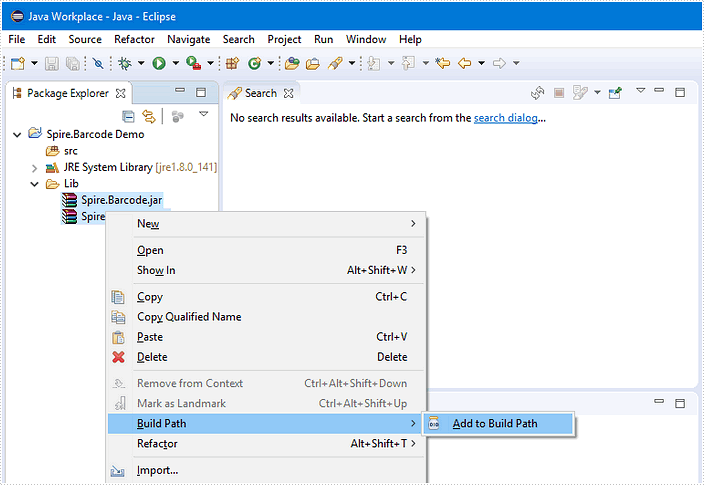Open Search toolbar dropdown arrow

[352, 63]
